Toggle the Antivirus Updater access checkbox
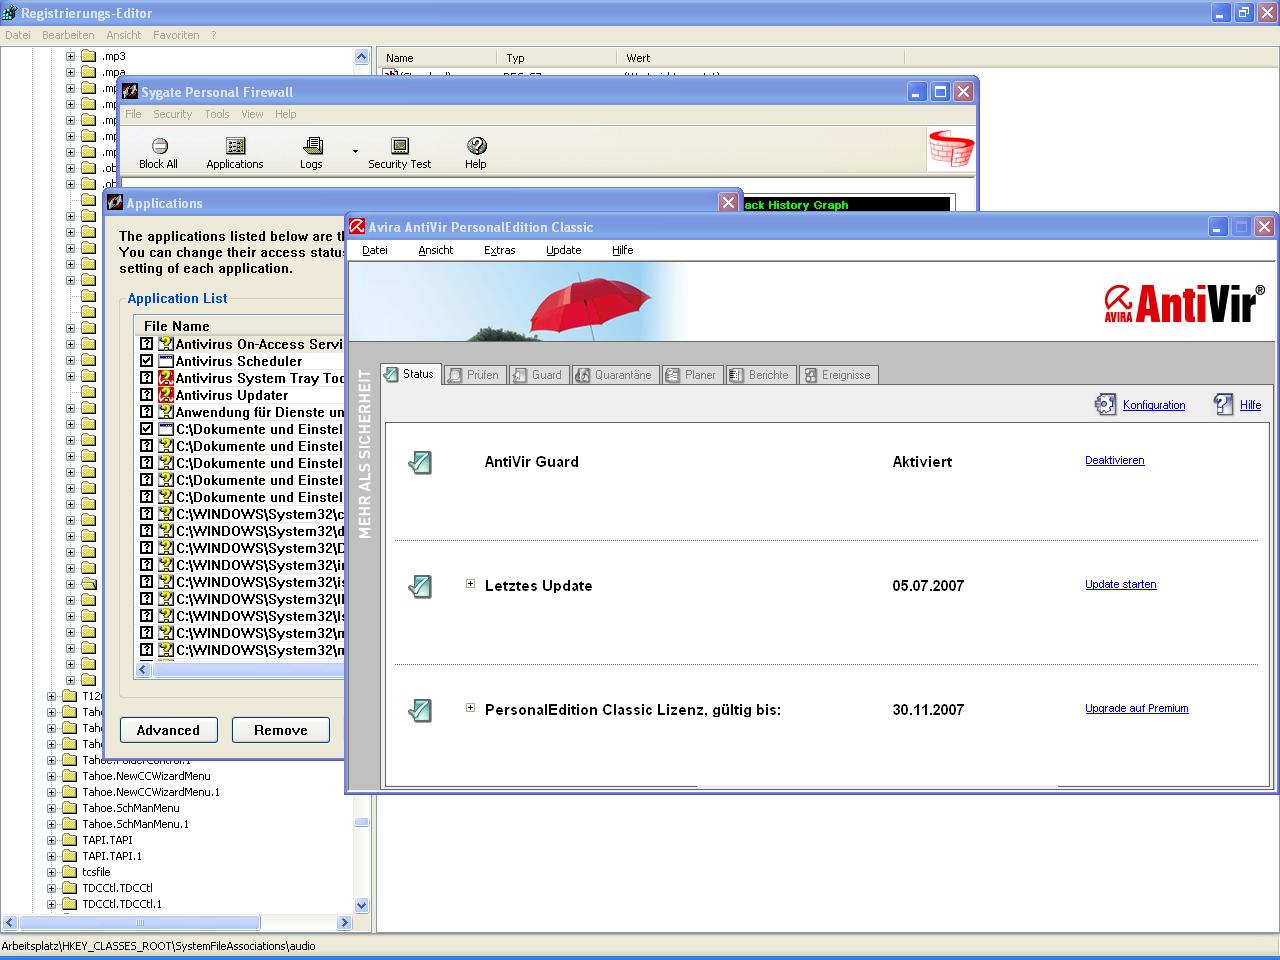Screen dimensions: 1280x960 coord(147,395)
